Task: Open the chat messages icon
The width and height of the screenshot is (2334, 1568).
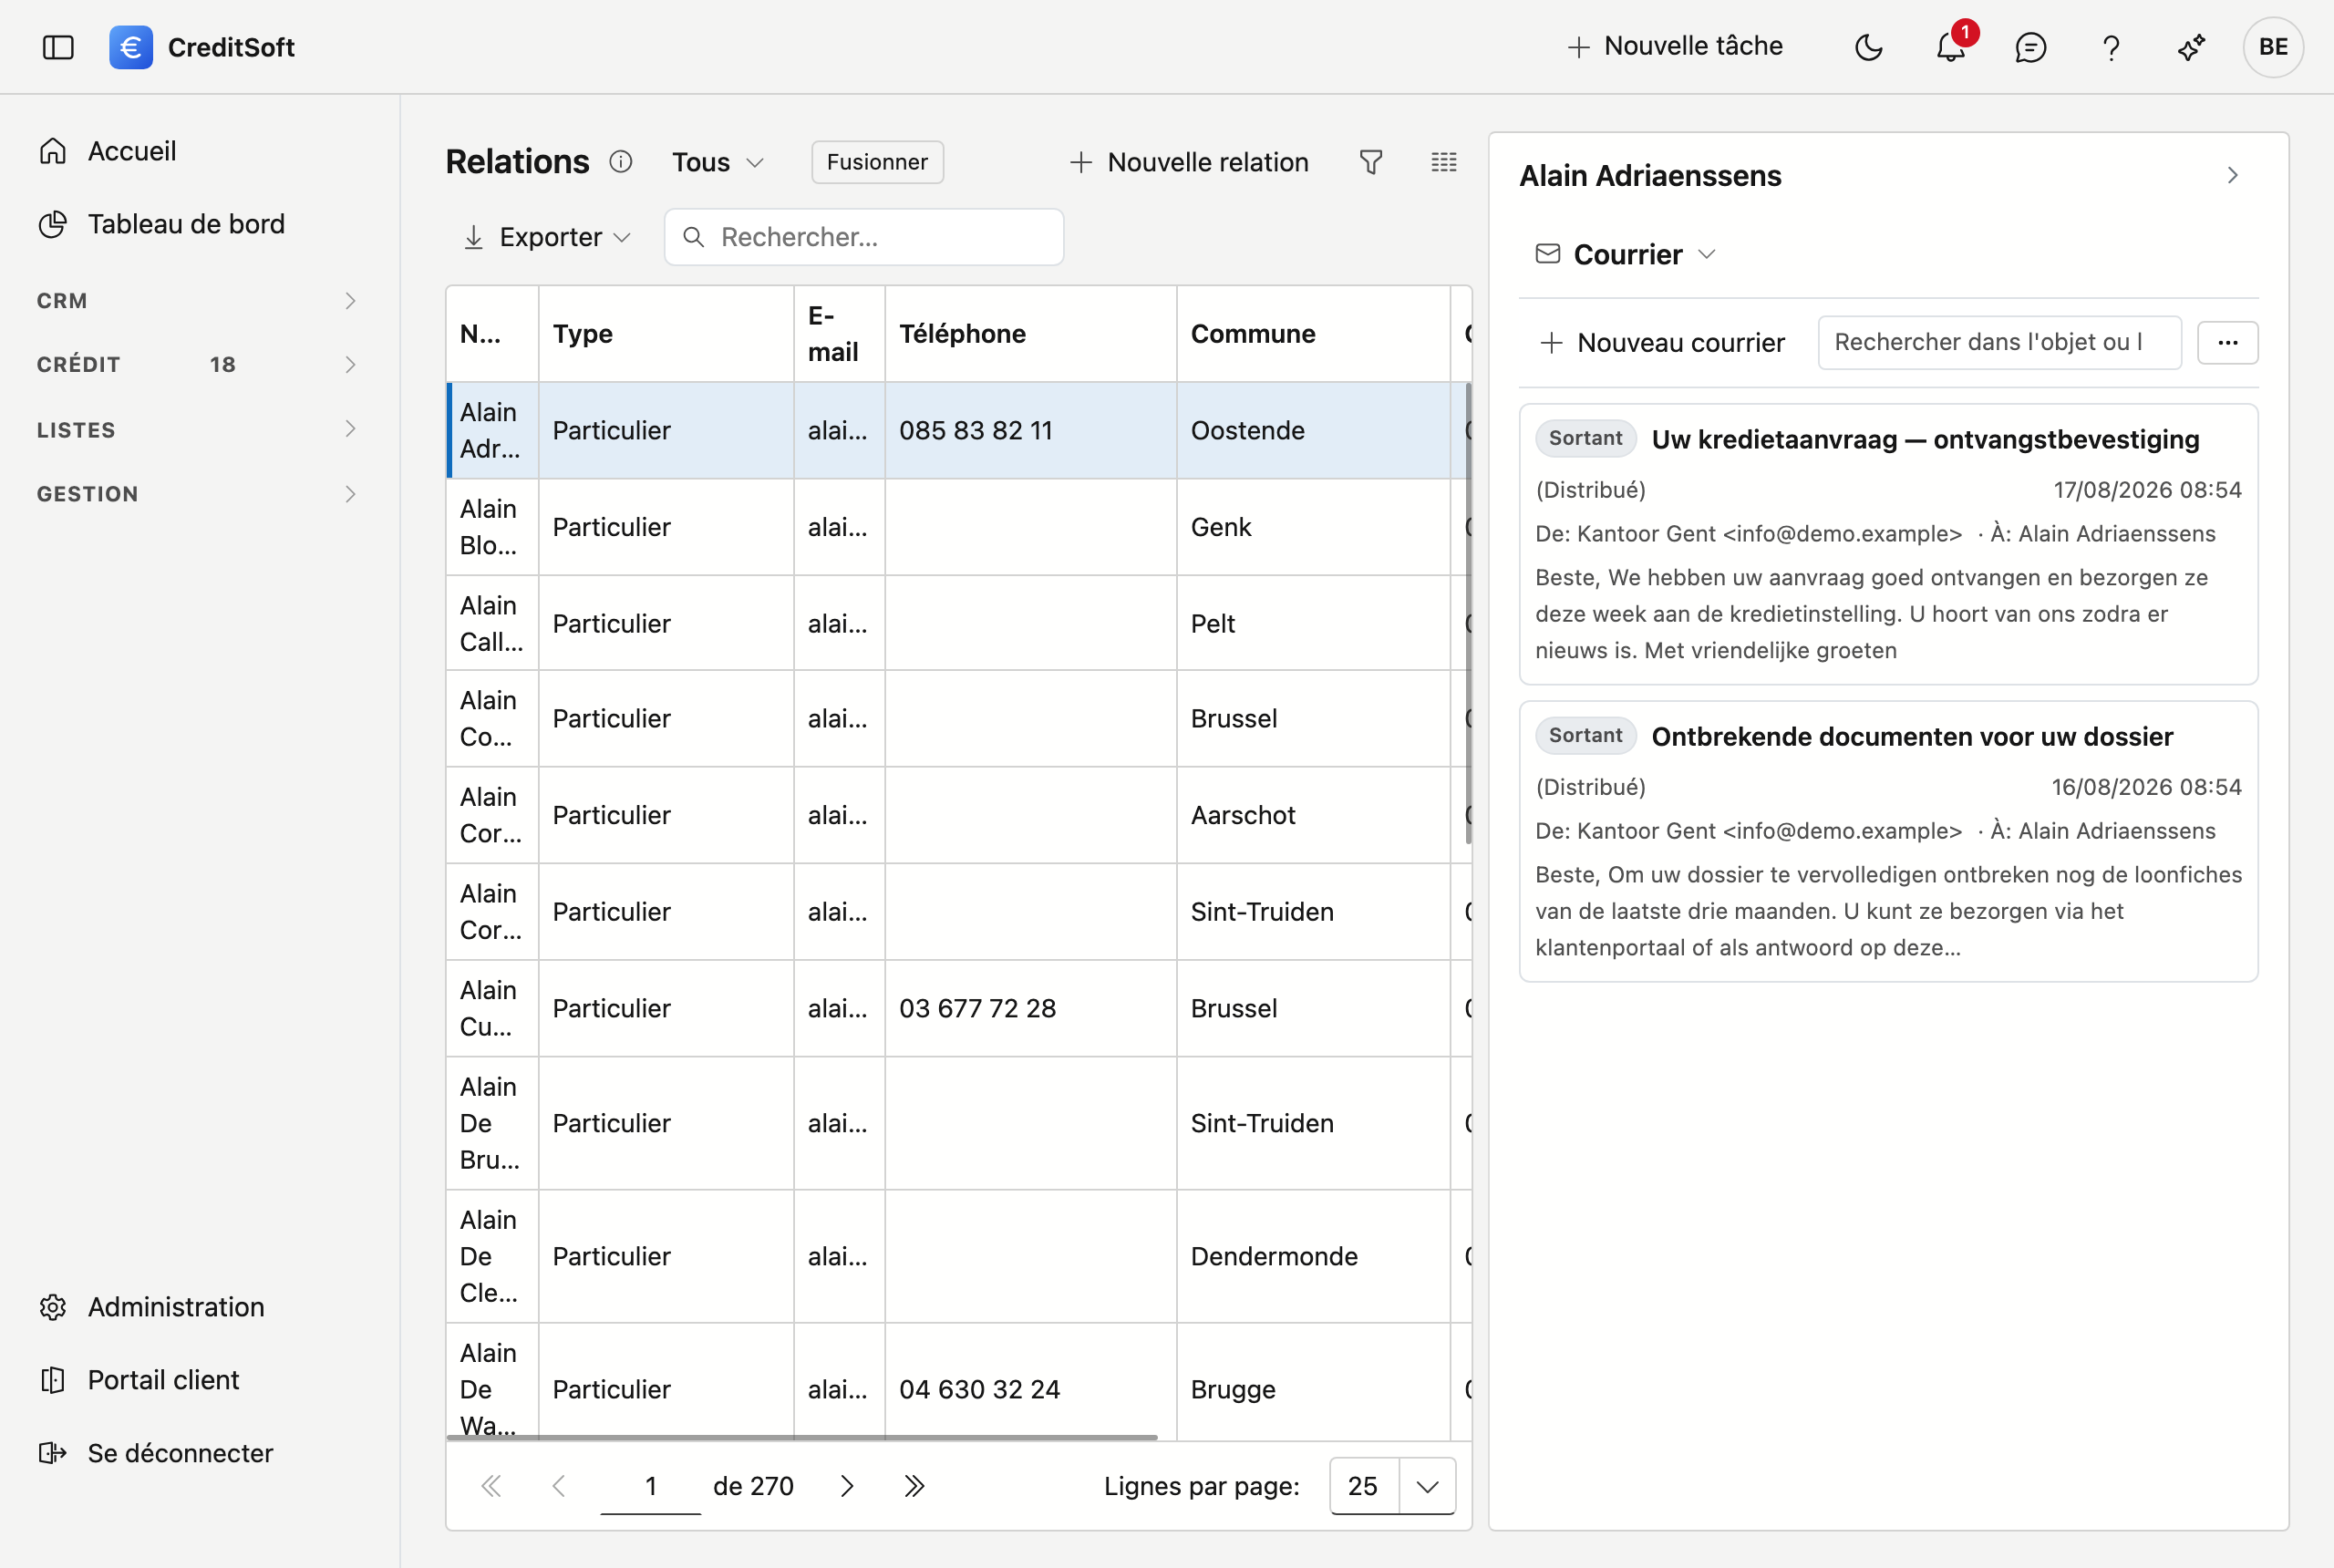Action: tap(2030, 47)
